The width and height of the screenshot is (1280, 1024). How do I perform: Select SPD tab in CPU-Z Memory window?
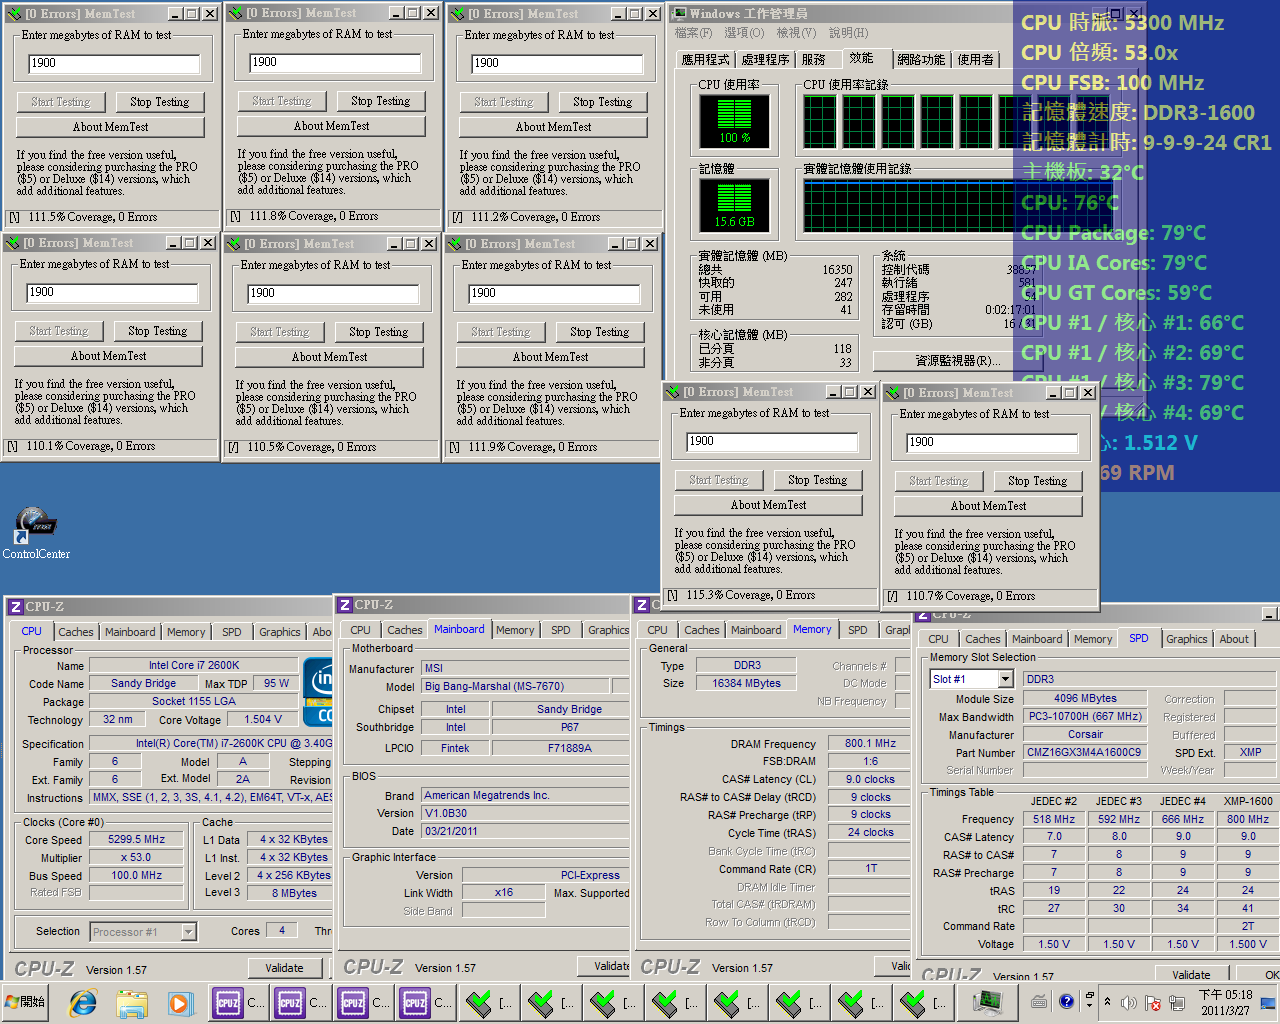857,630
